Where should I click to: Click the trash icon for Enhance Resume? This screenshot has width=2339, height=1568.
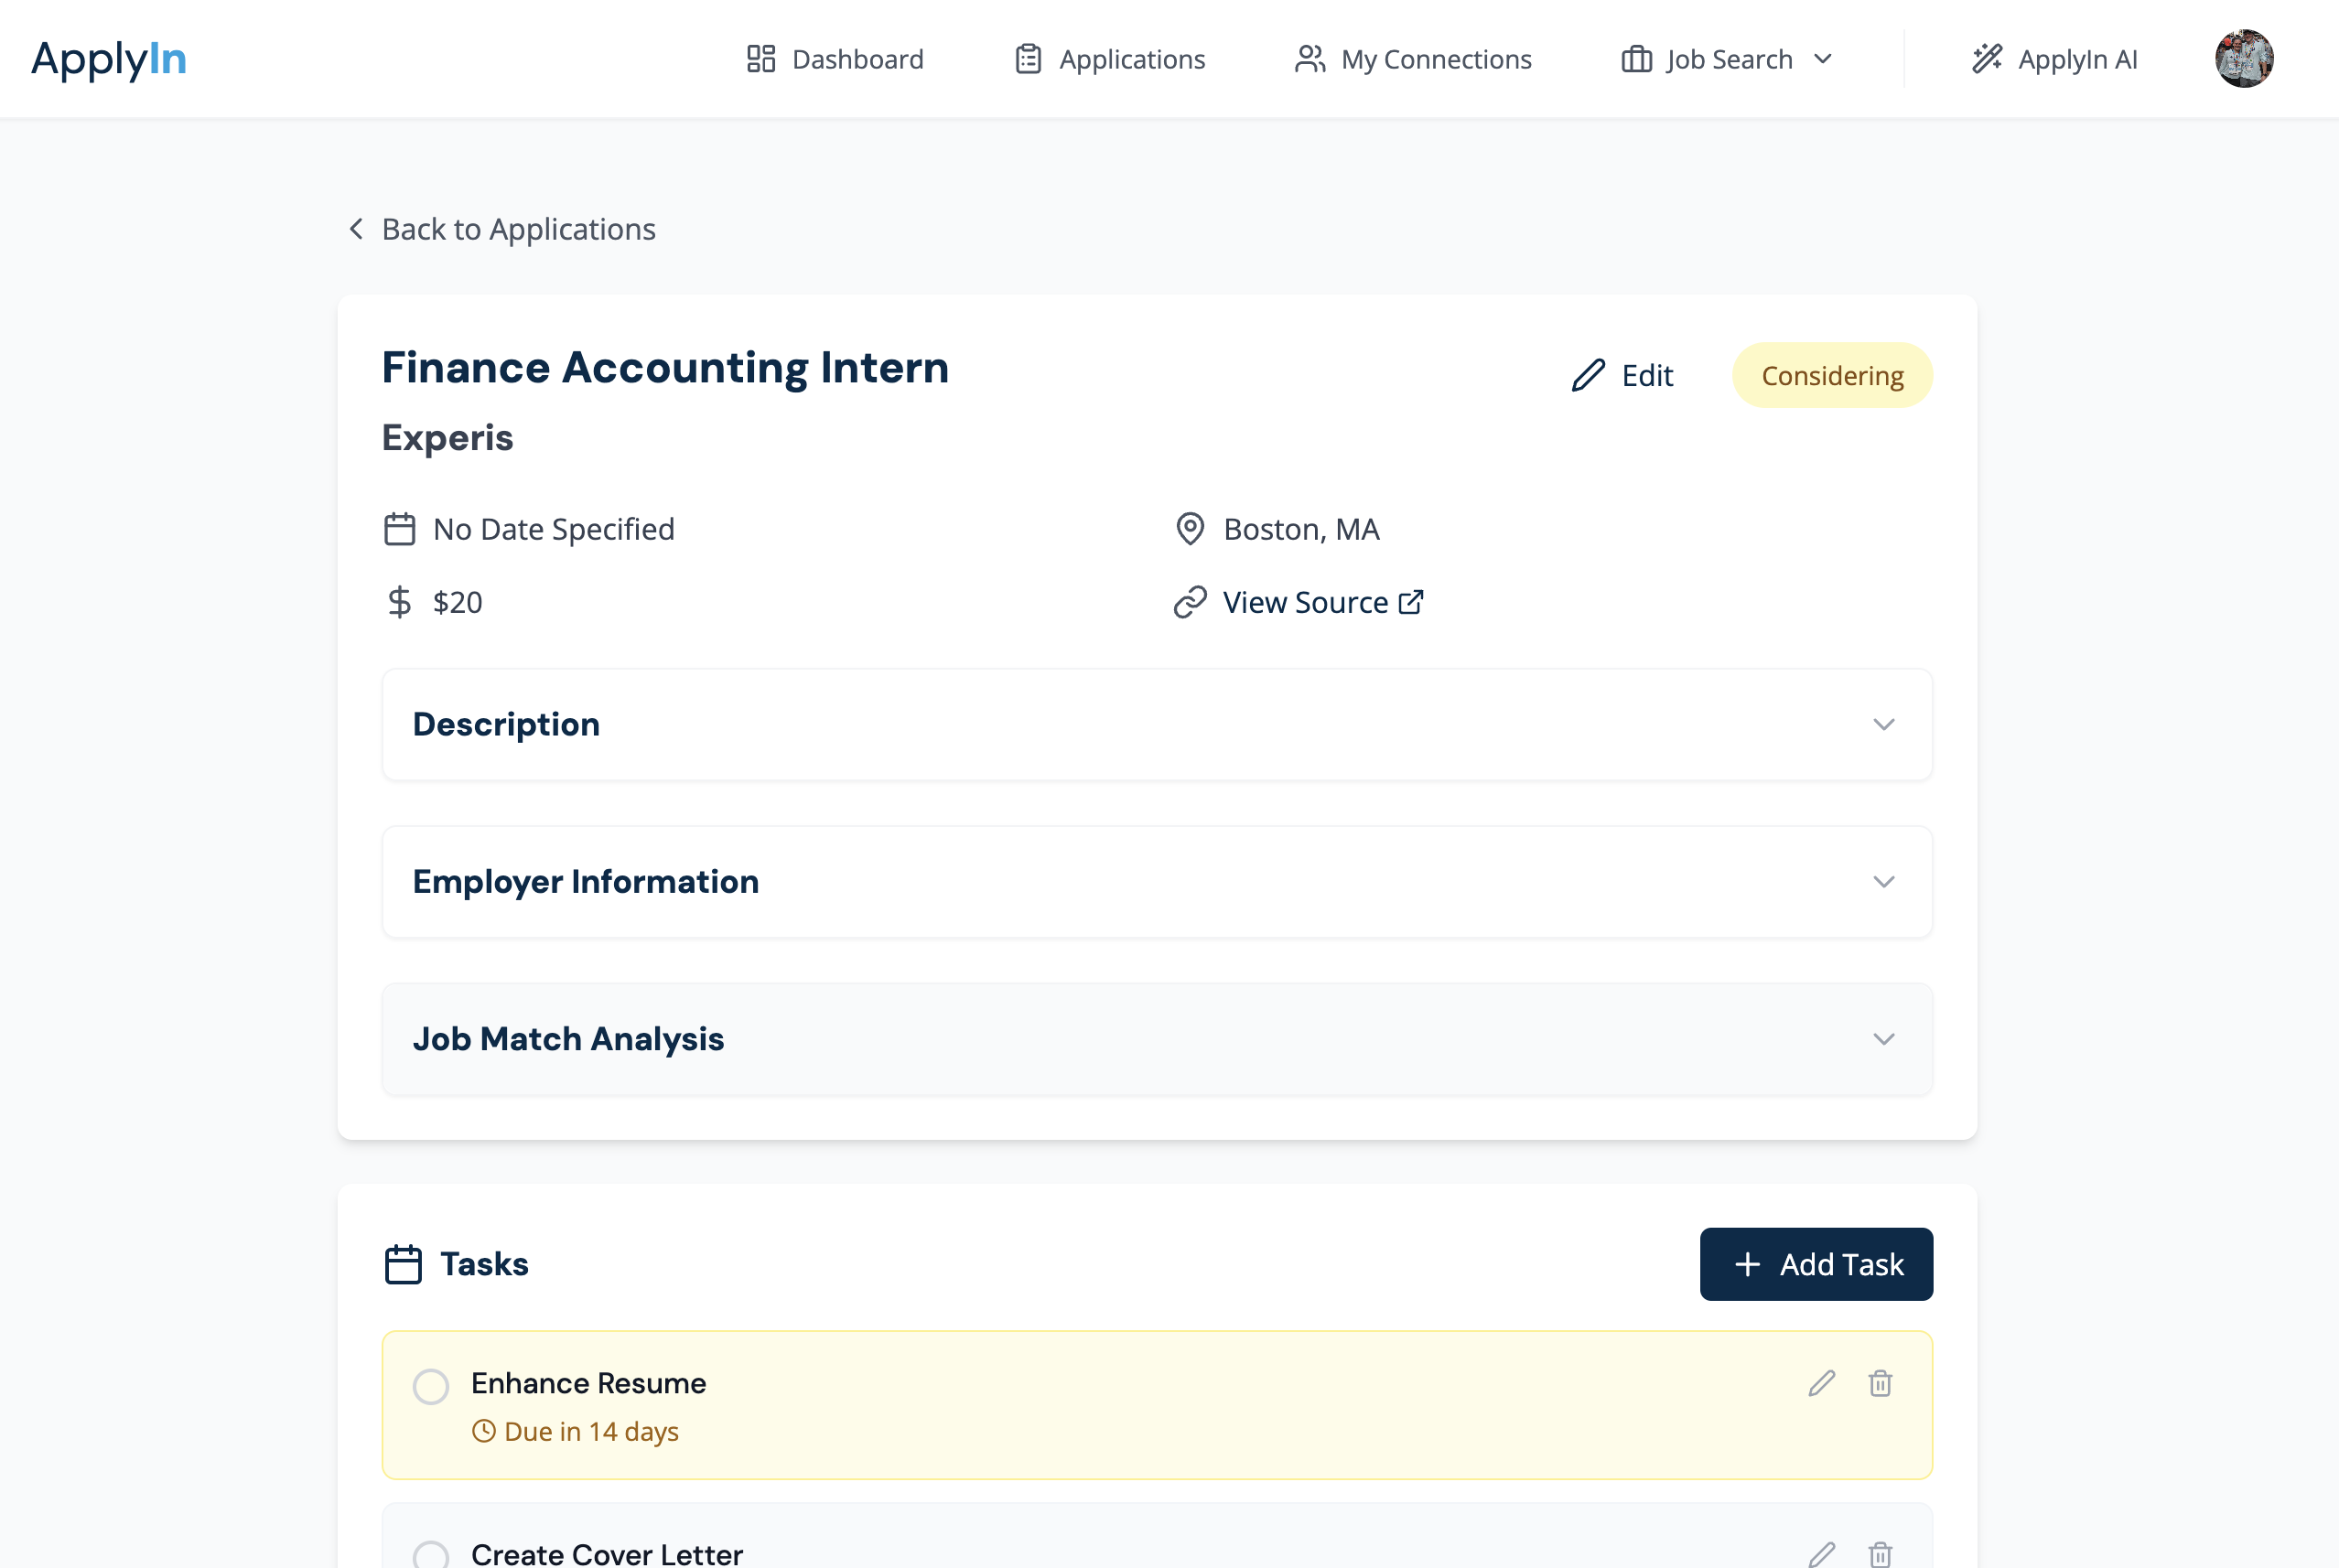(1880, 1383)
